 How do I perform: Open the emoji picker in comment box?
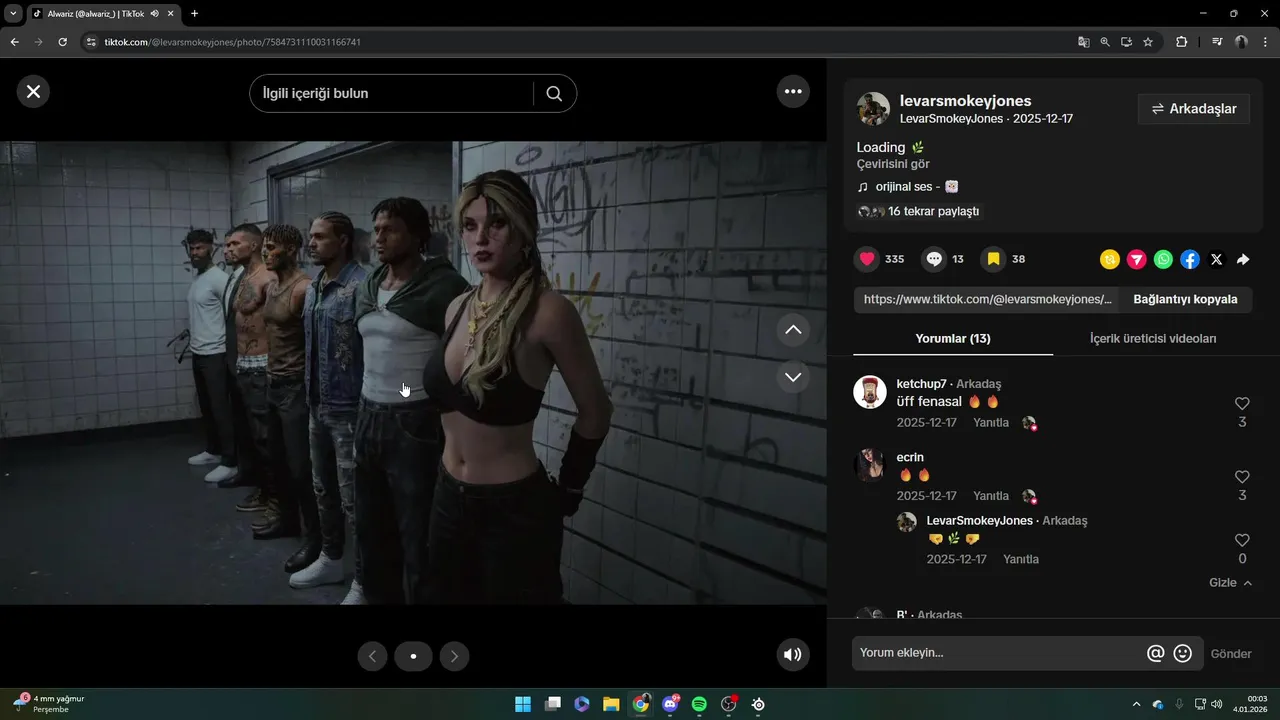coord(1182,653)
